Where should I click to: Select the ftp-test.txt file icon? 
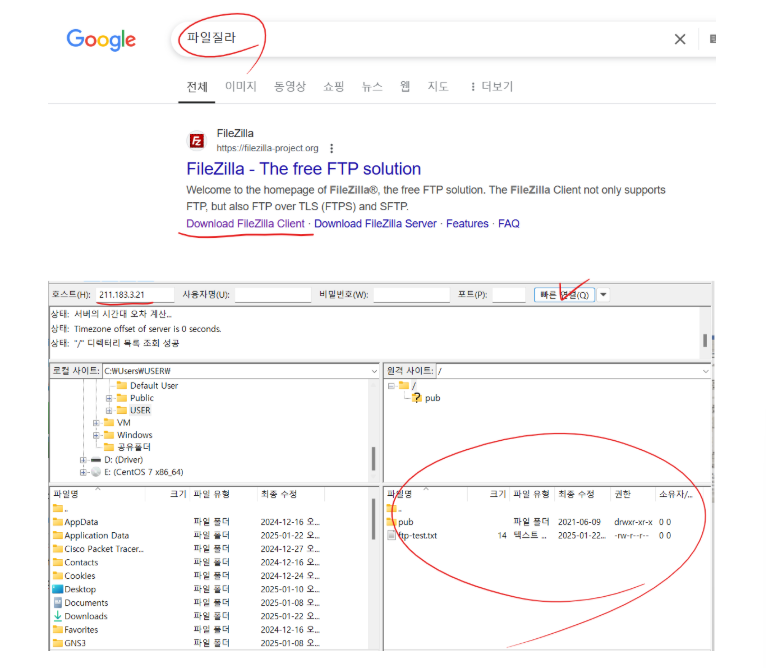392,535
